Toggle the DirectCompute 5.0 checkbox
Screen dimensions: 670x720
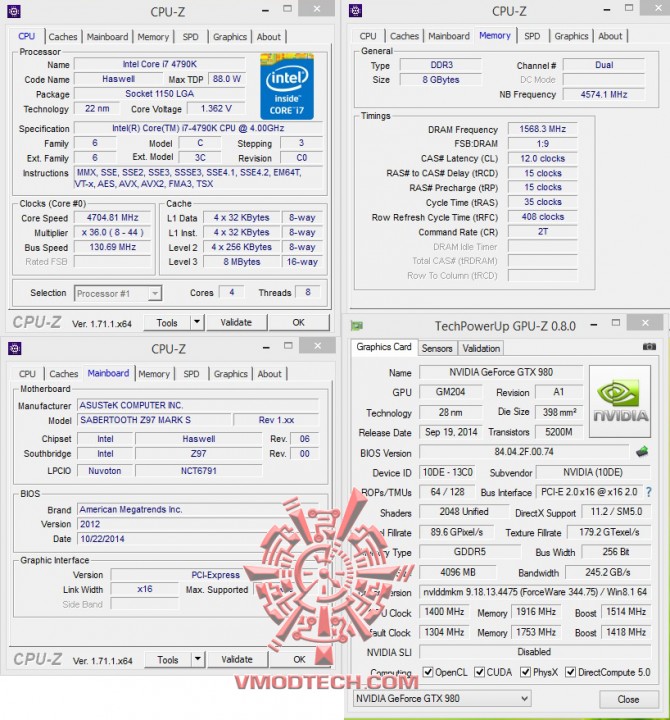coord(570,672)
